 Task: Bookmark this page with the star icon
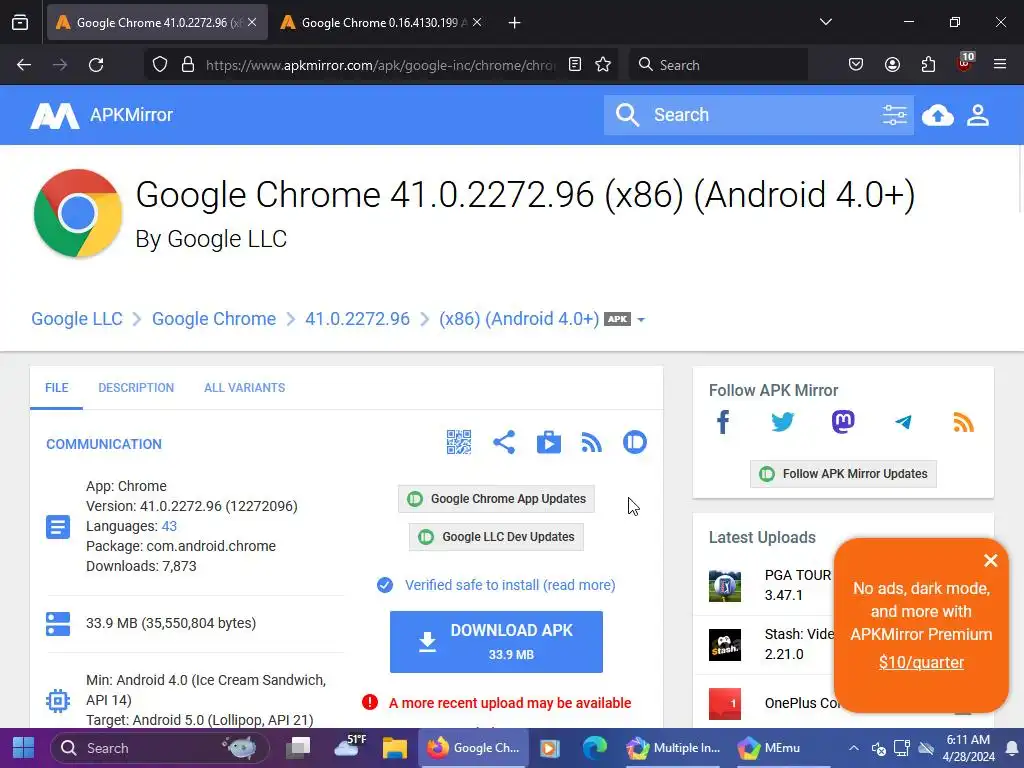pyautogui.click(x=603, y=65)
